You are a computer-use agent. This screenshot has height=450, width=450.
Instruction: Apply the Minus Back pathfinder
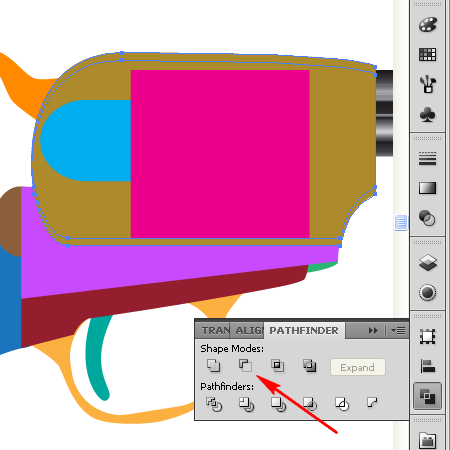[x=372, y=402]
